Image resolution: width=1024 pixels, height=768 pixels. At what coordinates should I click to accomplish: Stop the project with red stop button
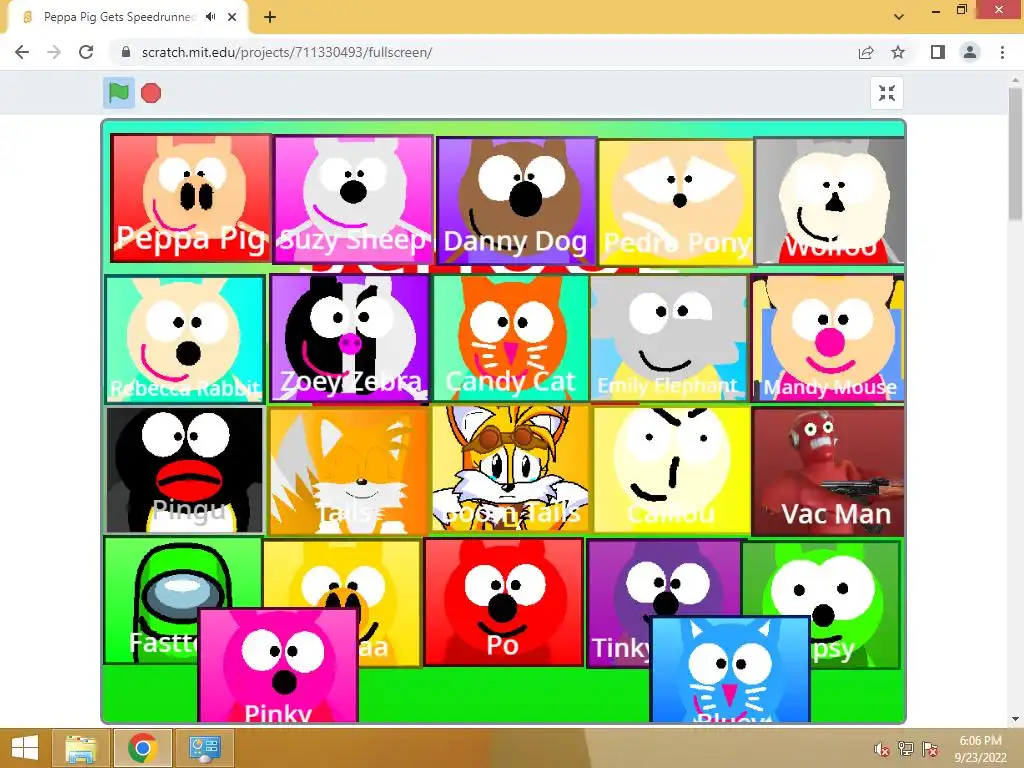(x=151, y=93)
